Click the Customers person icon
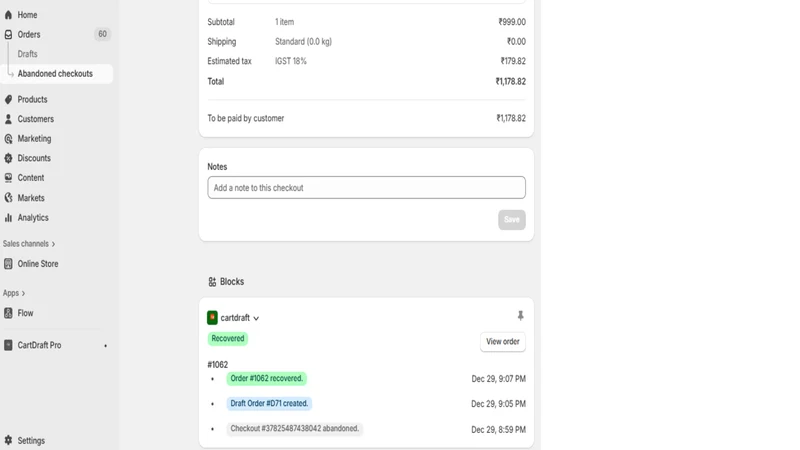 (x=8, y=119)
